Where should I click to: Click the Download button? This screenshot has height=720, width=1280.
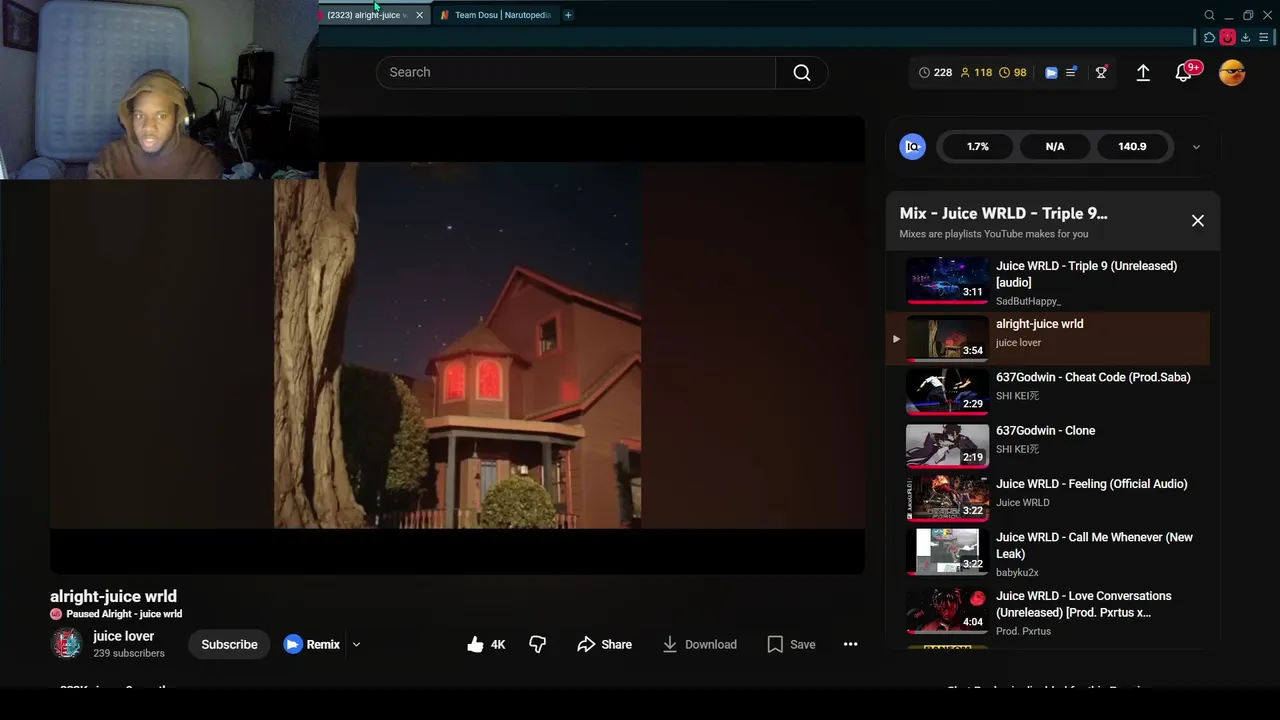click(x=699, y=644)
